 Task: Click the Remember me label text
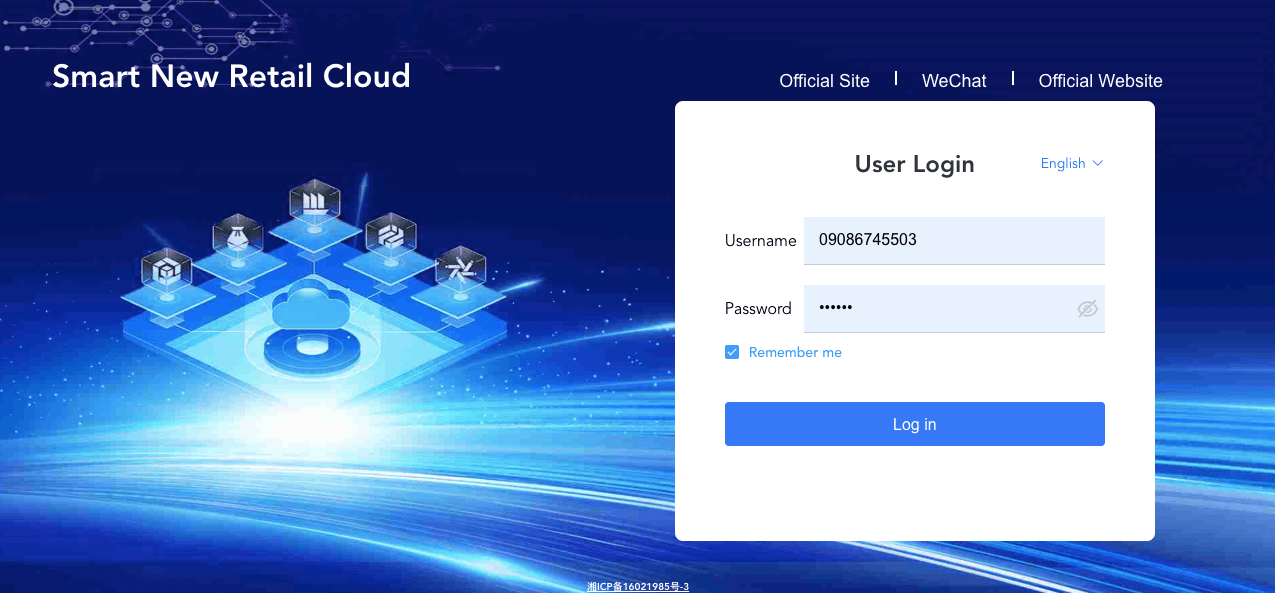(795, 353)
